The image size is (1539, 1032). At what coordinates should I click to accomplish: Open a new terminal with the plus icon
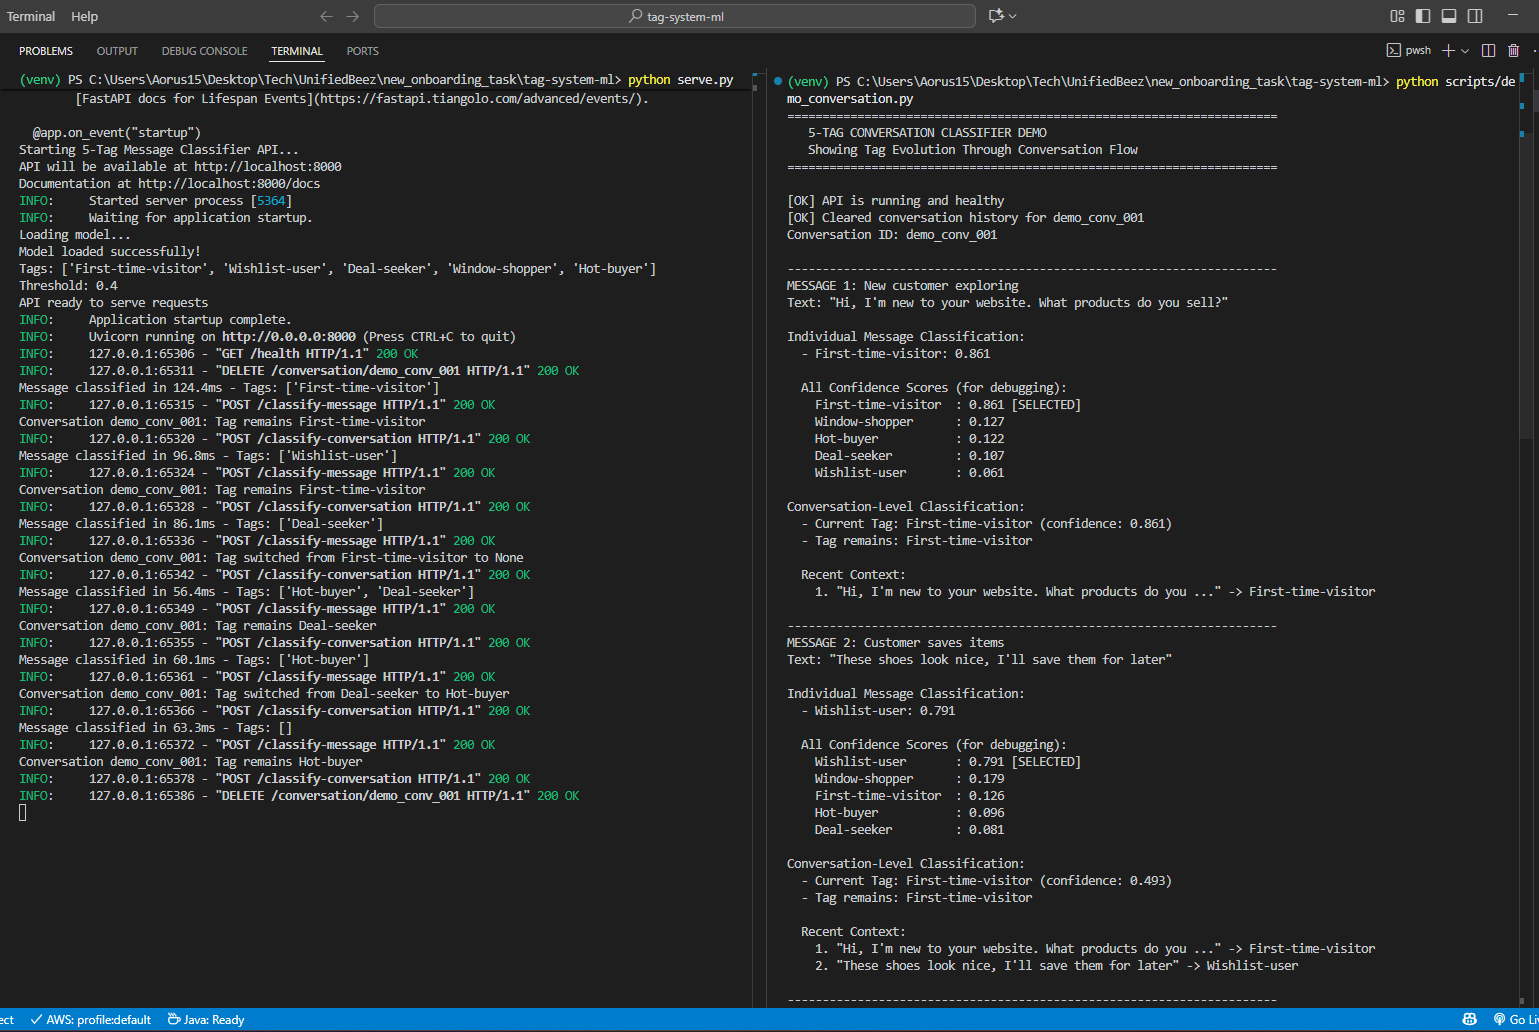coord(1448,49)
